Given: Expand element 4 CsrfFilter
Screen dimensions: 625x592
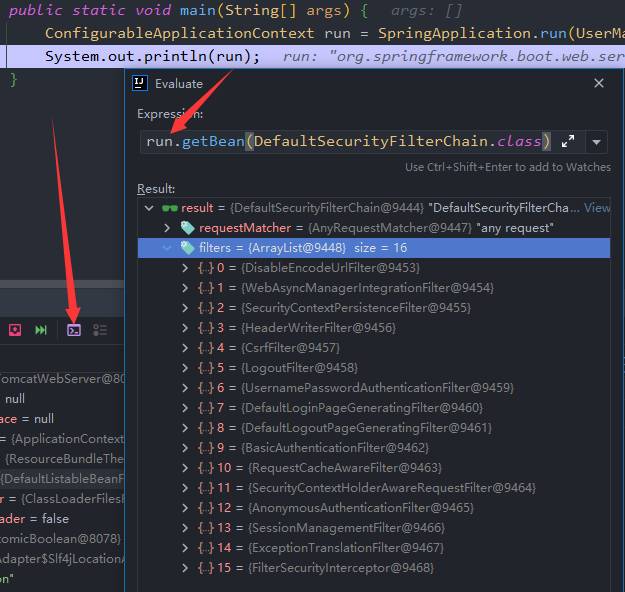Looking at the screenshot, I should click(x=185, y=348).
